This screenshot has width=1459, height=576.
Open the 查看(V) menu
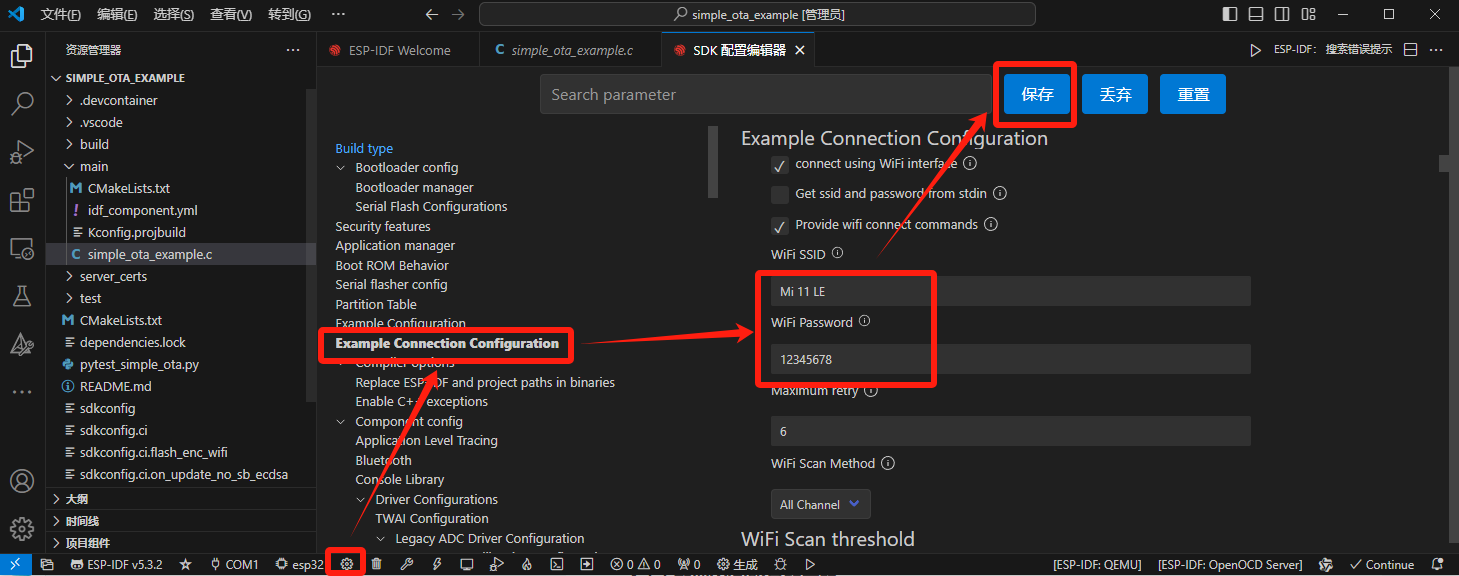click(x=231, y=15)
